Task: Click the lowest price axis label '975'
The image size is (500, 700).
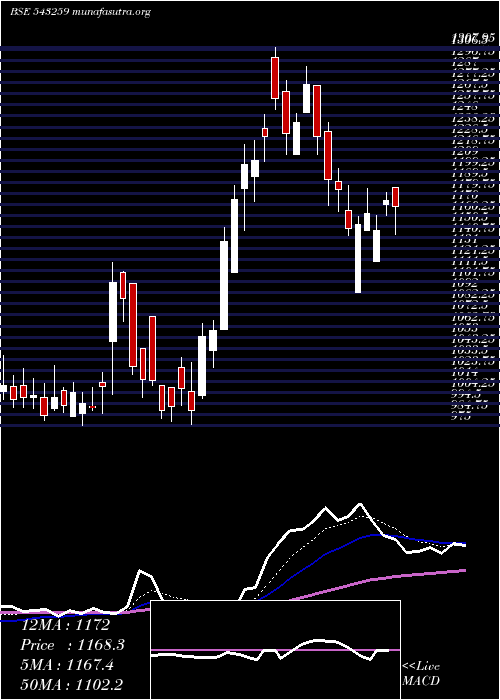Action: click(x=462, y=418)
